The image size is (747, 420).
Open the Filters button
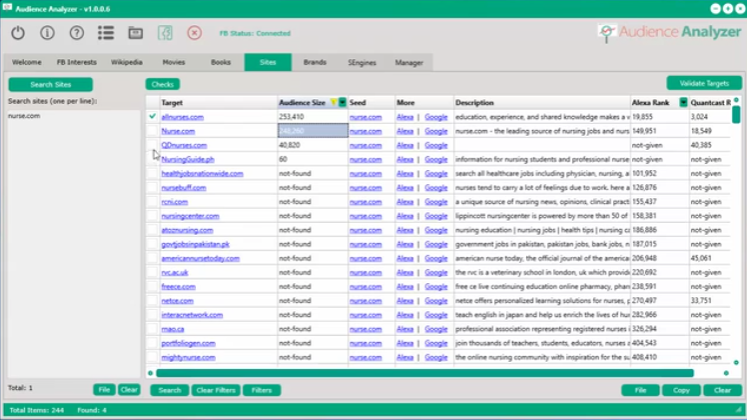pyautogui.click(x=262, y=390)
